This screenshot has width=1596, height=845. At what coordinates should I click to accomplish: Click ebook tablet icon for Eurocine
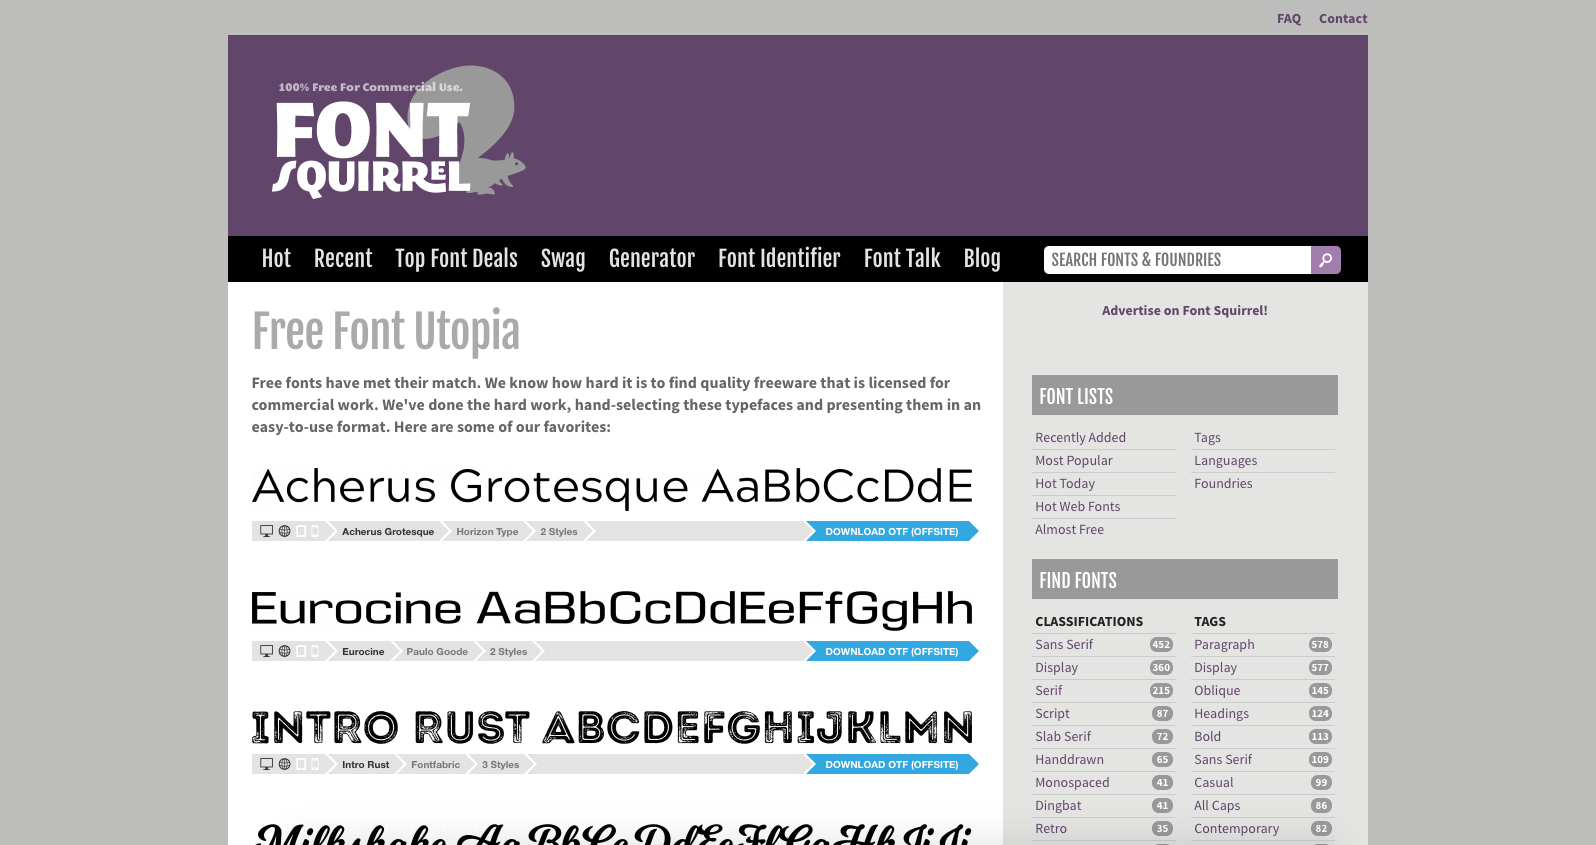point(301,651)
